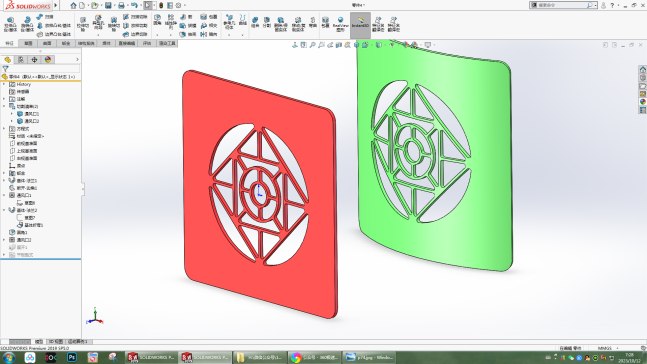Choose the Mirror tool
This screenshot has width=647, height=364.
(x=209, y=34)
